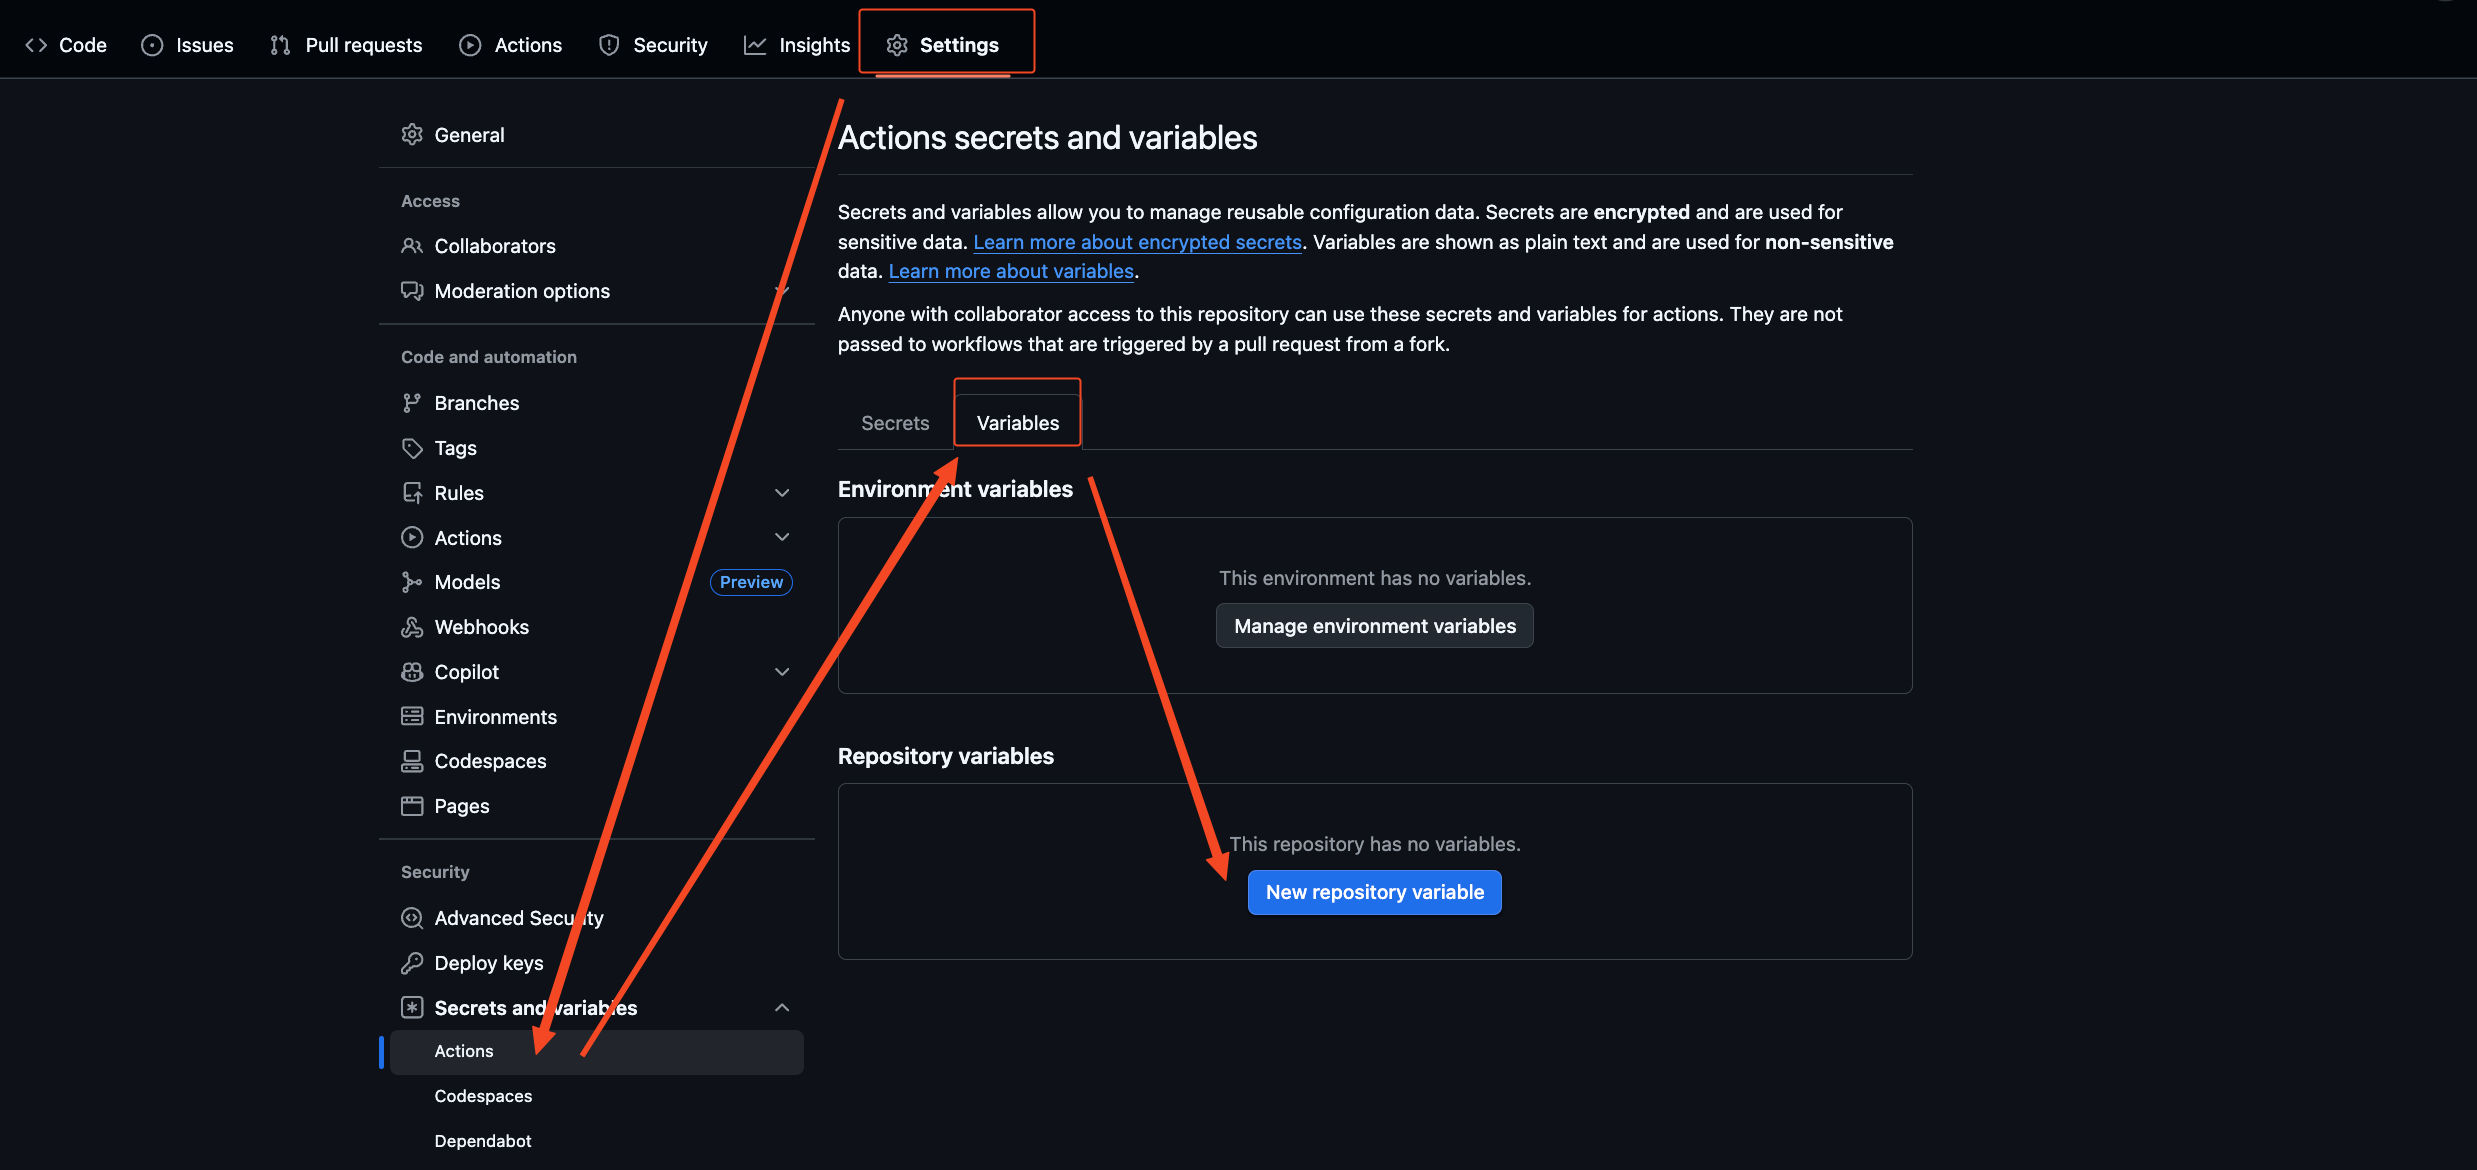Screen dimensions: 2477x1170
Task: Click the Copilot icon in sidebar
Action: click(x=412, y=672)
